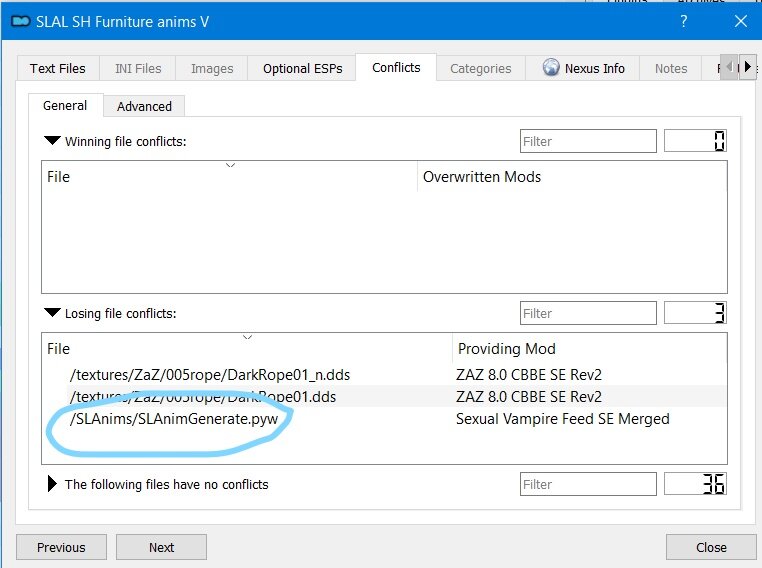Click the Close button
The width and height of the screenshot is (762, 568).
pos(711,548)
